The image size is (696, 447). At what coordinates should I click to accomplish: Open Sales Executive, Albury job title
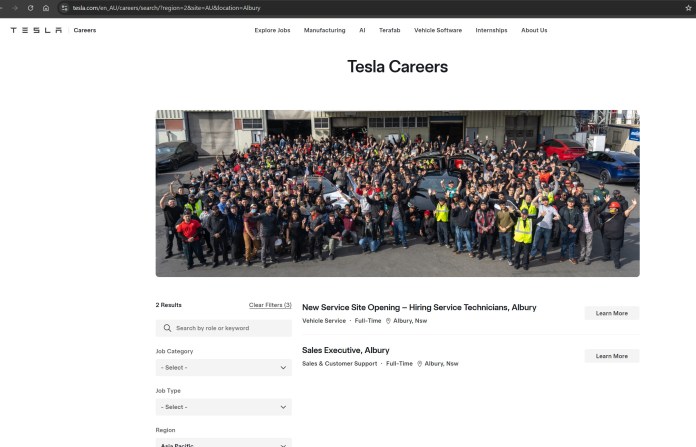[345, 350]
